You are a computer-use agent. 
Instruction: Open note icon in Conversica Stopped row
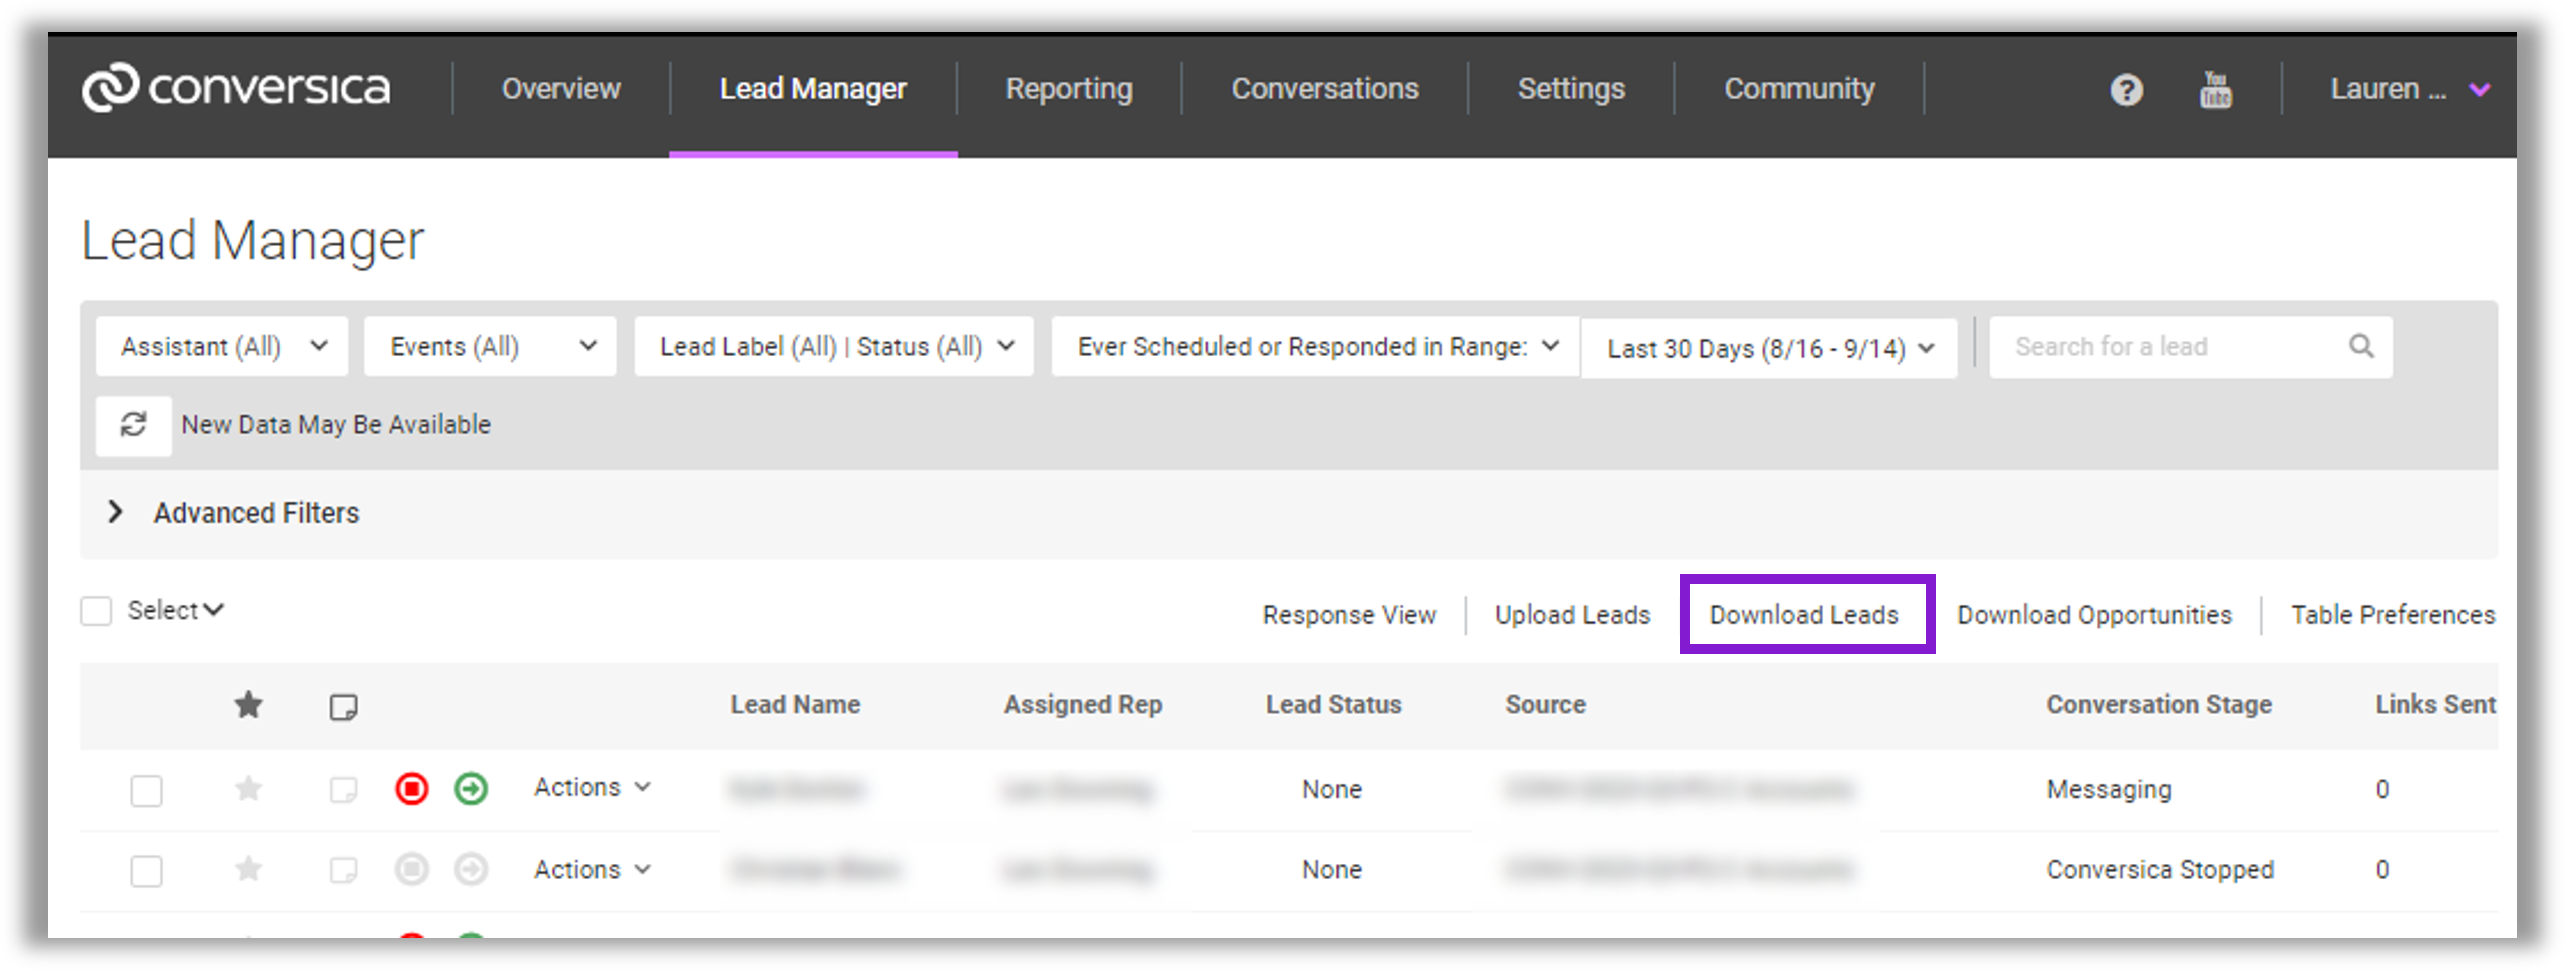coord(343,870)
